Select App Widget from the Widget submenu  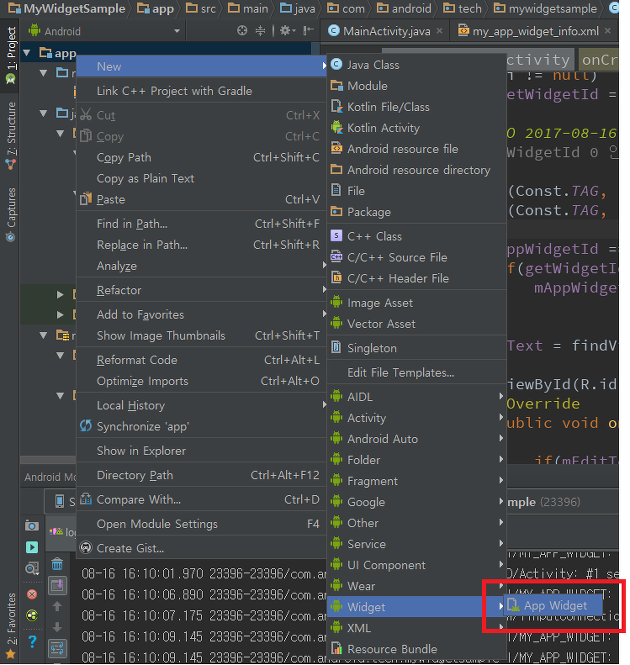553,606
